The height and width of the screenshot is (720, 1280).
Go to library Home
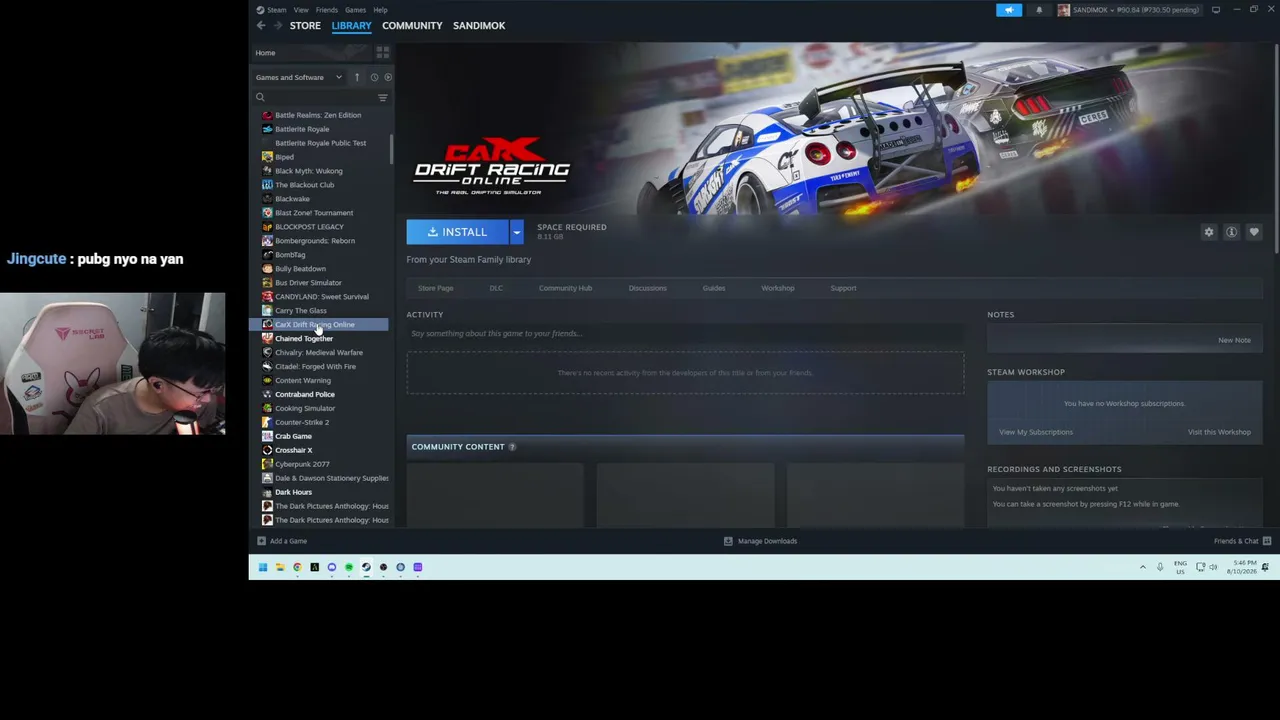(x=265, y=53)
